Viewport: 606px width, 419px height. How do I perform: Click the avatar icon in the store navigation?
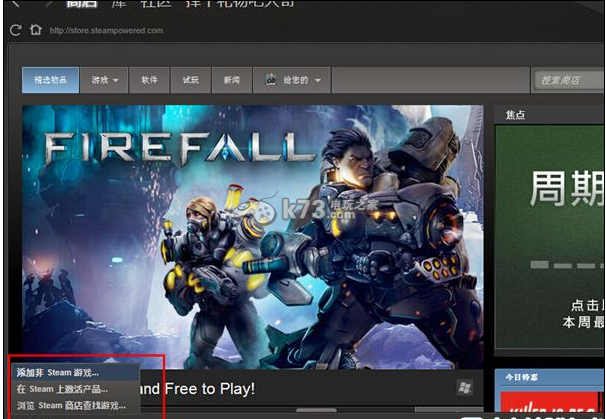[x=272, y=80]
